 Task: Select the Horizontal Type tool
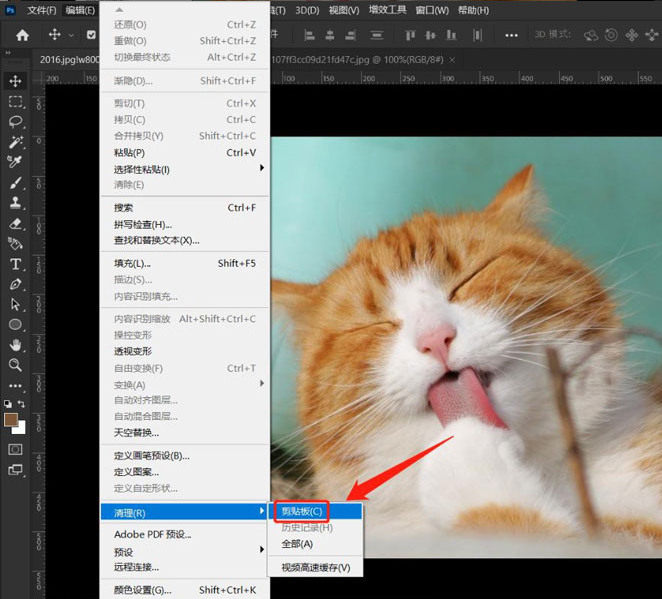coord(15,264)
